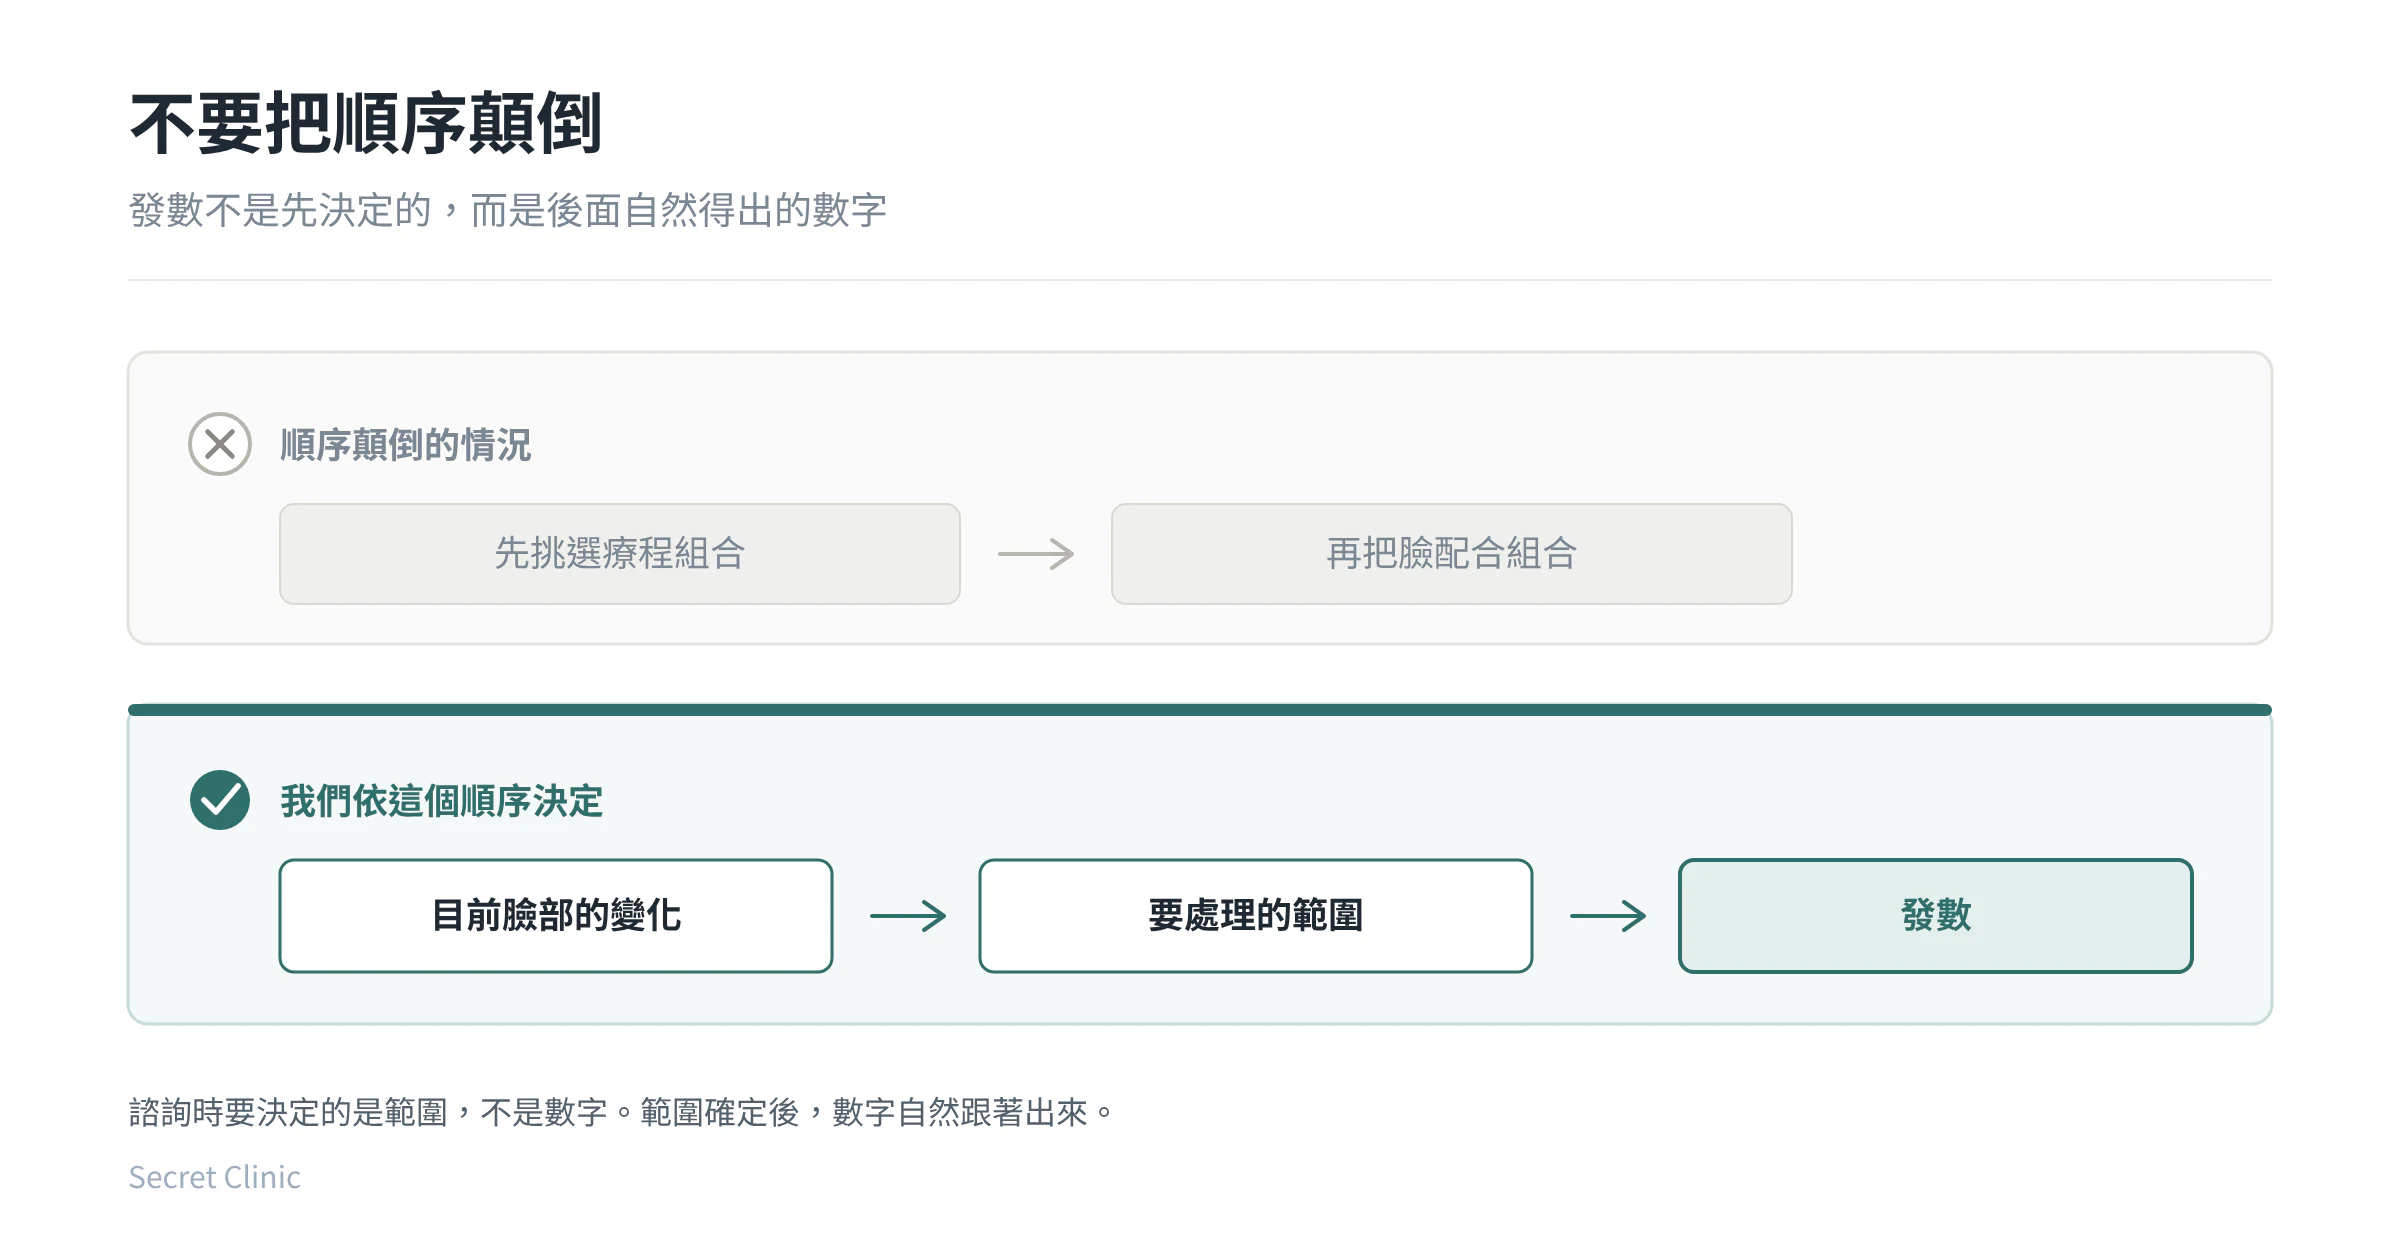The image size is (2400, 1240).
Task: Select the 先挑選療程組合 box
Action: pyautogui.click(x=620, y=554)
